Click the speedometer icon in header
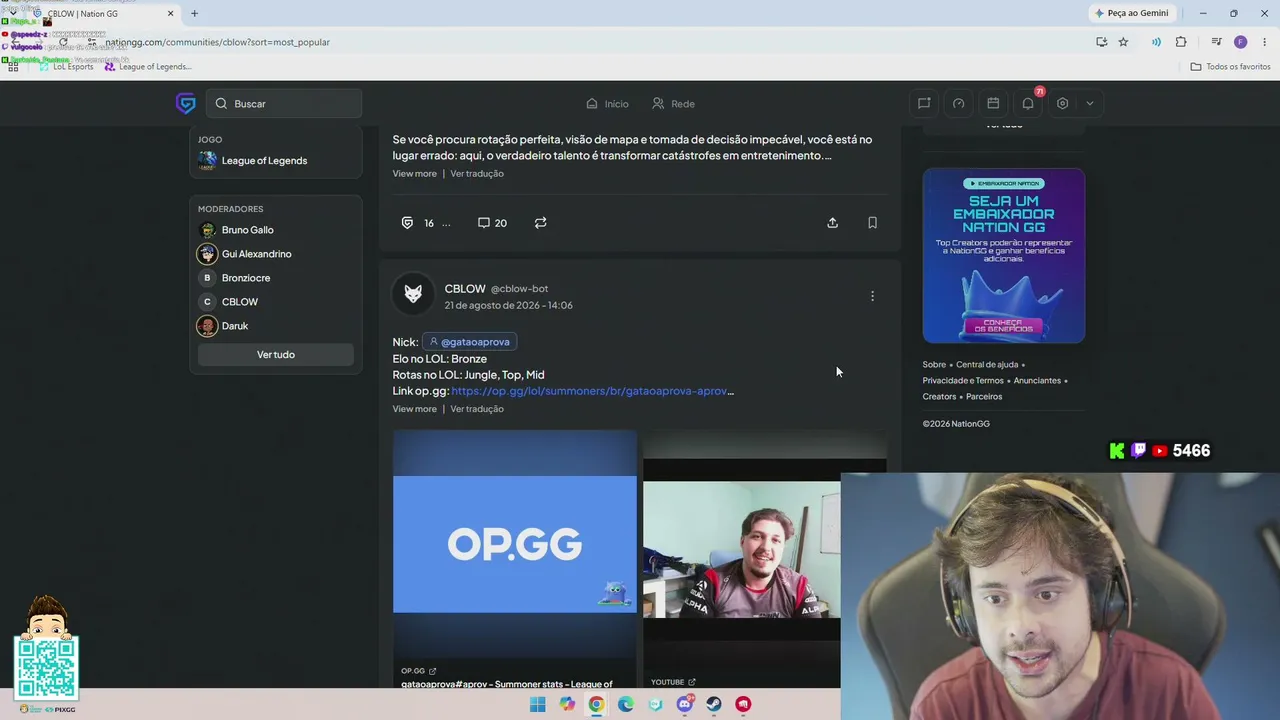Viewport: 1280px width, 720px height. [x=958, y=103]
